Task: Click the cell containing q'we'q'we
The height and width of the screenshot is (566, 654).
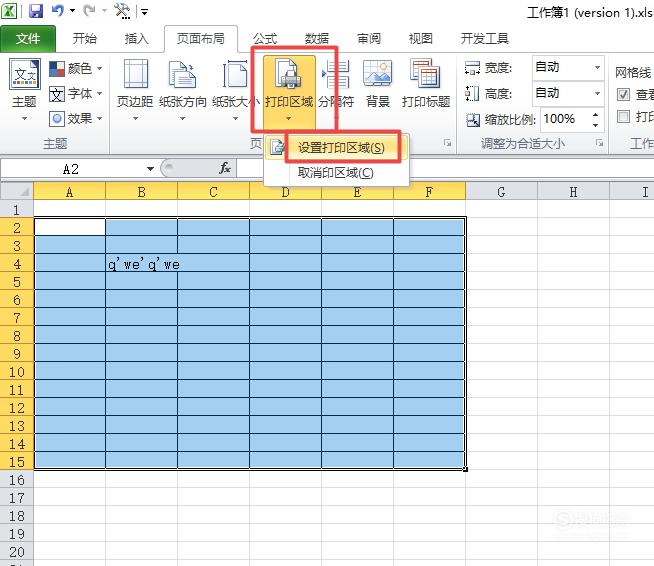Action: pyautogui.click(x=142, y=264)
